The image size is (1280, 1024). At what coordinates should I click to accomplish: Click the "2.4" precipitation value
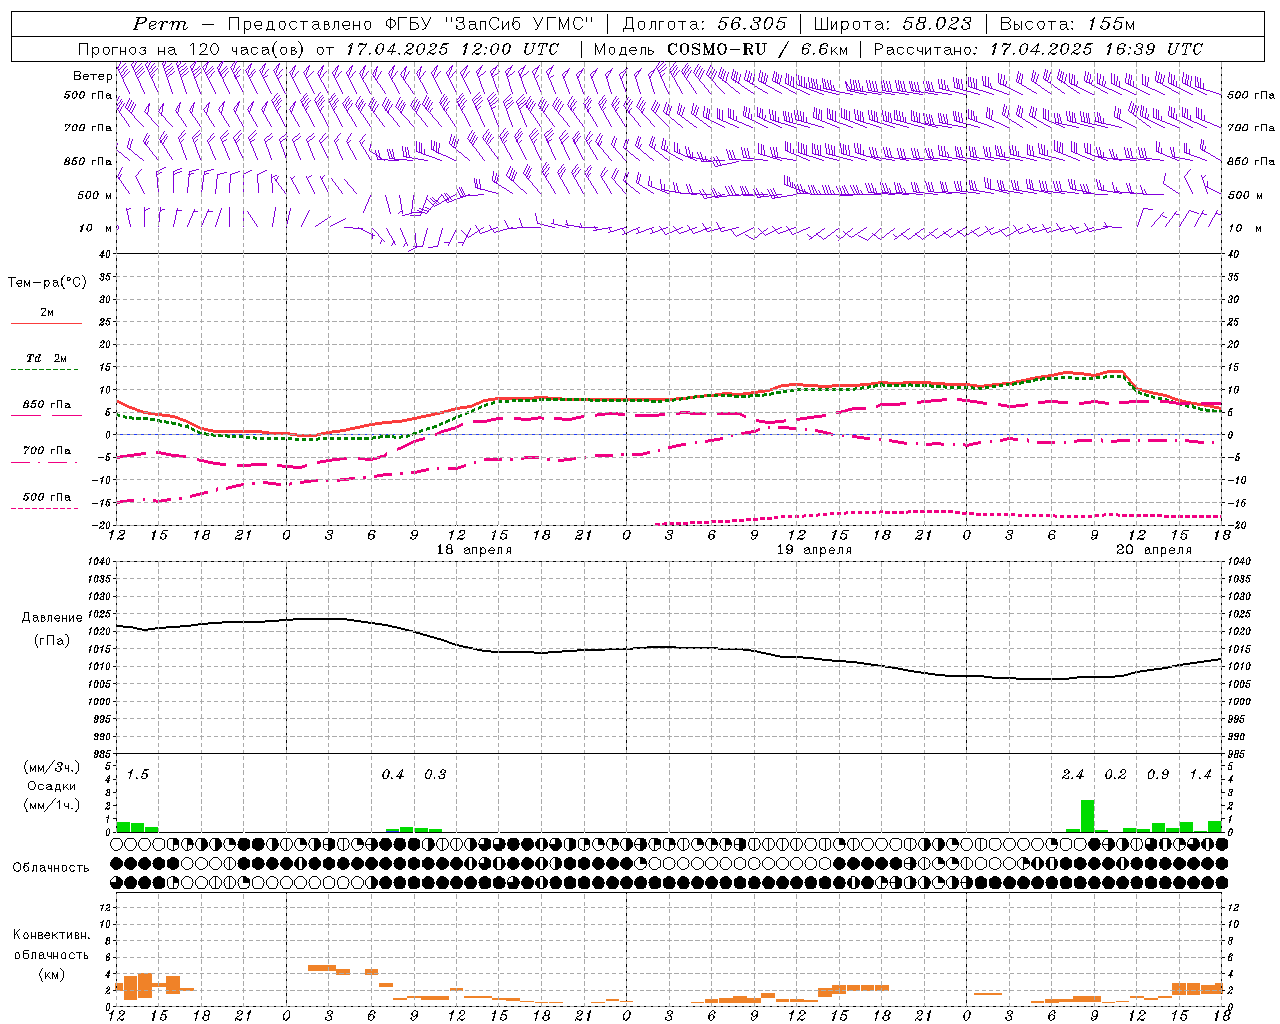tap(1072, 775)
